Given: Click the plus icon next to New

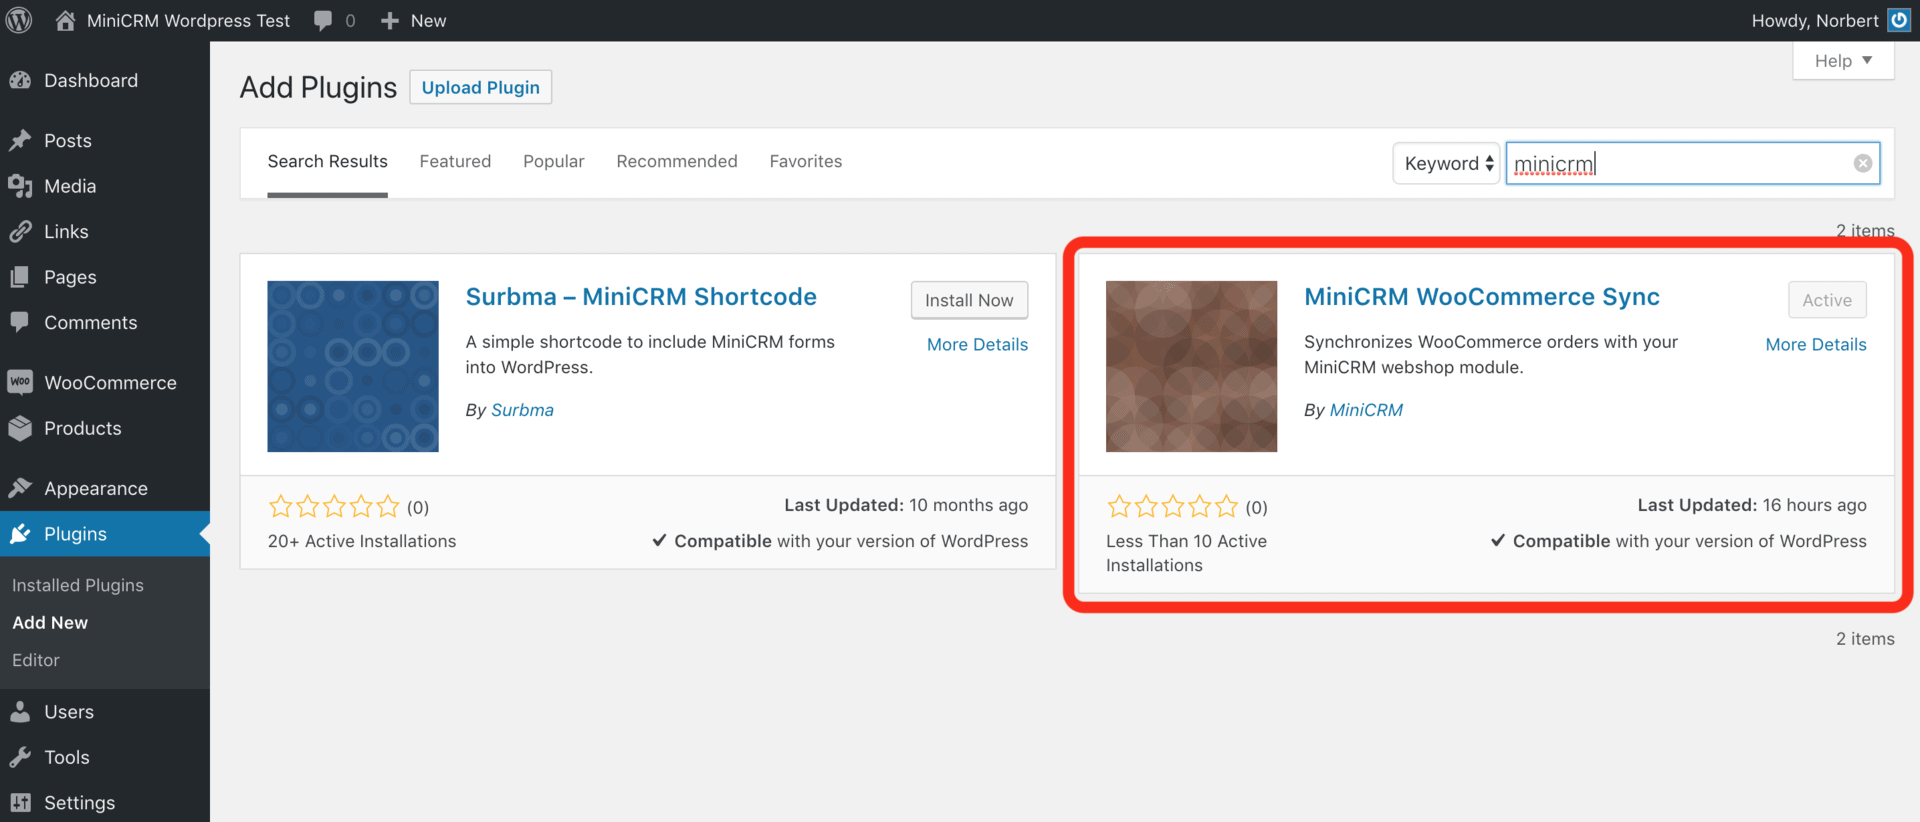Looking at the screenshot, I should click(390, 21).
